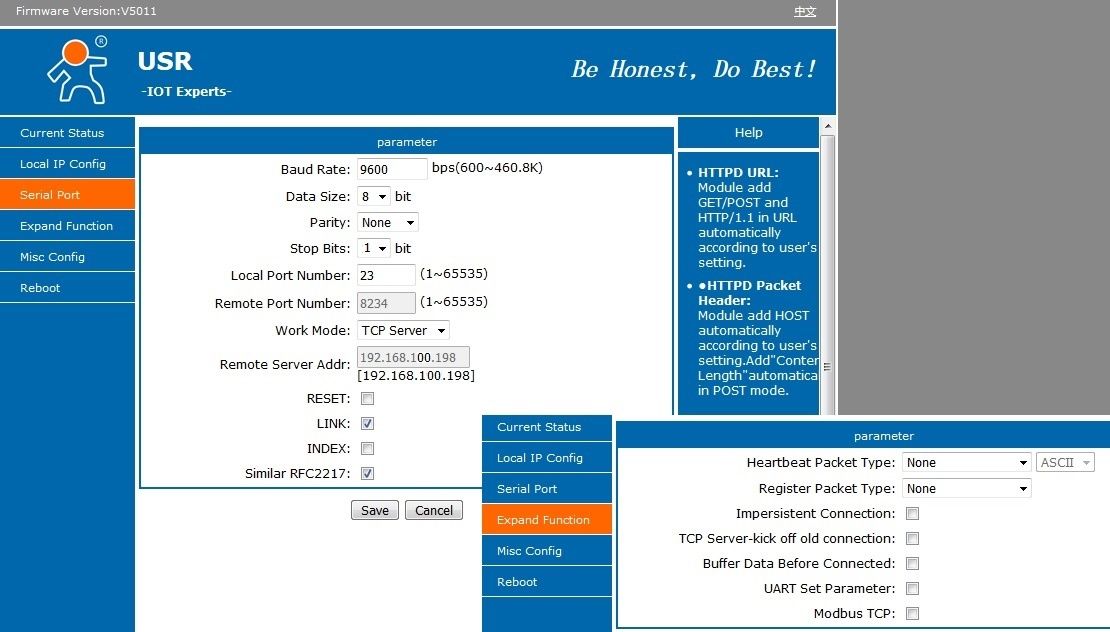The height and width of the screenshot is (632, 1110).
Task: Open Current Status in the main sidebar
Action: (67, 133)
